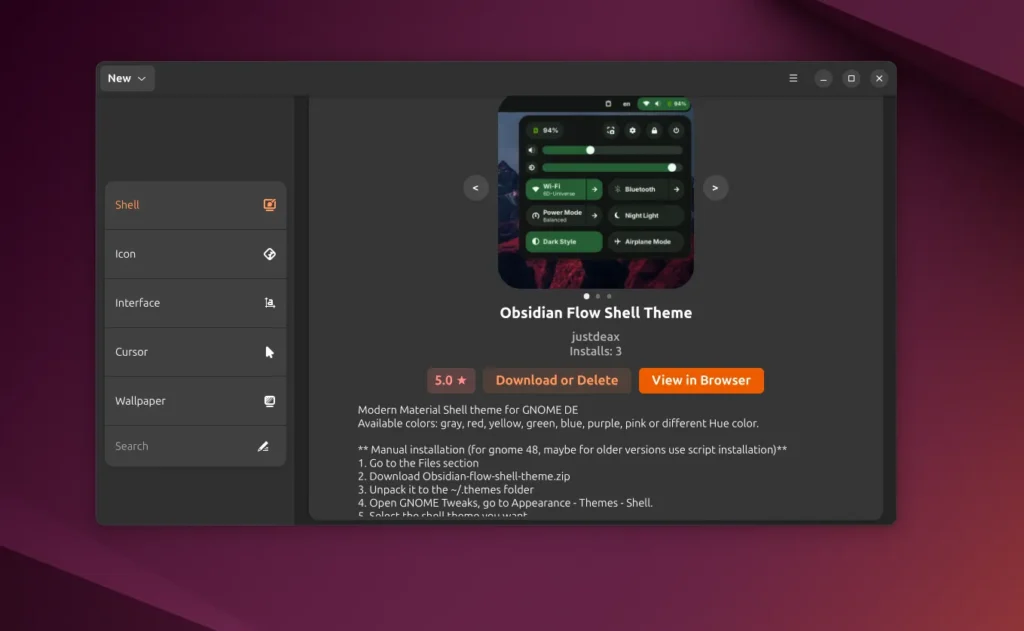Click the 5.0 star rating badge

coord(451,381)
